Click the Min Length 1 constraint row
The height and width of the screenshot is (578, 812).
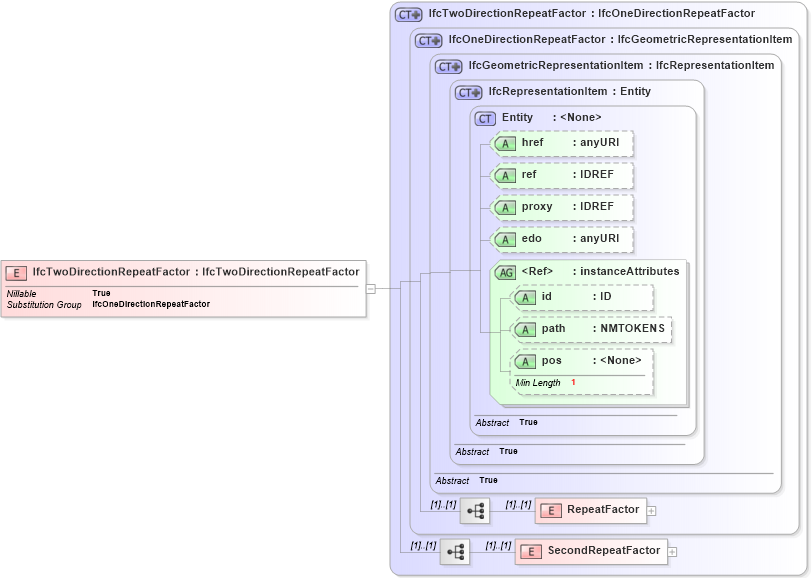click(545, 382)
